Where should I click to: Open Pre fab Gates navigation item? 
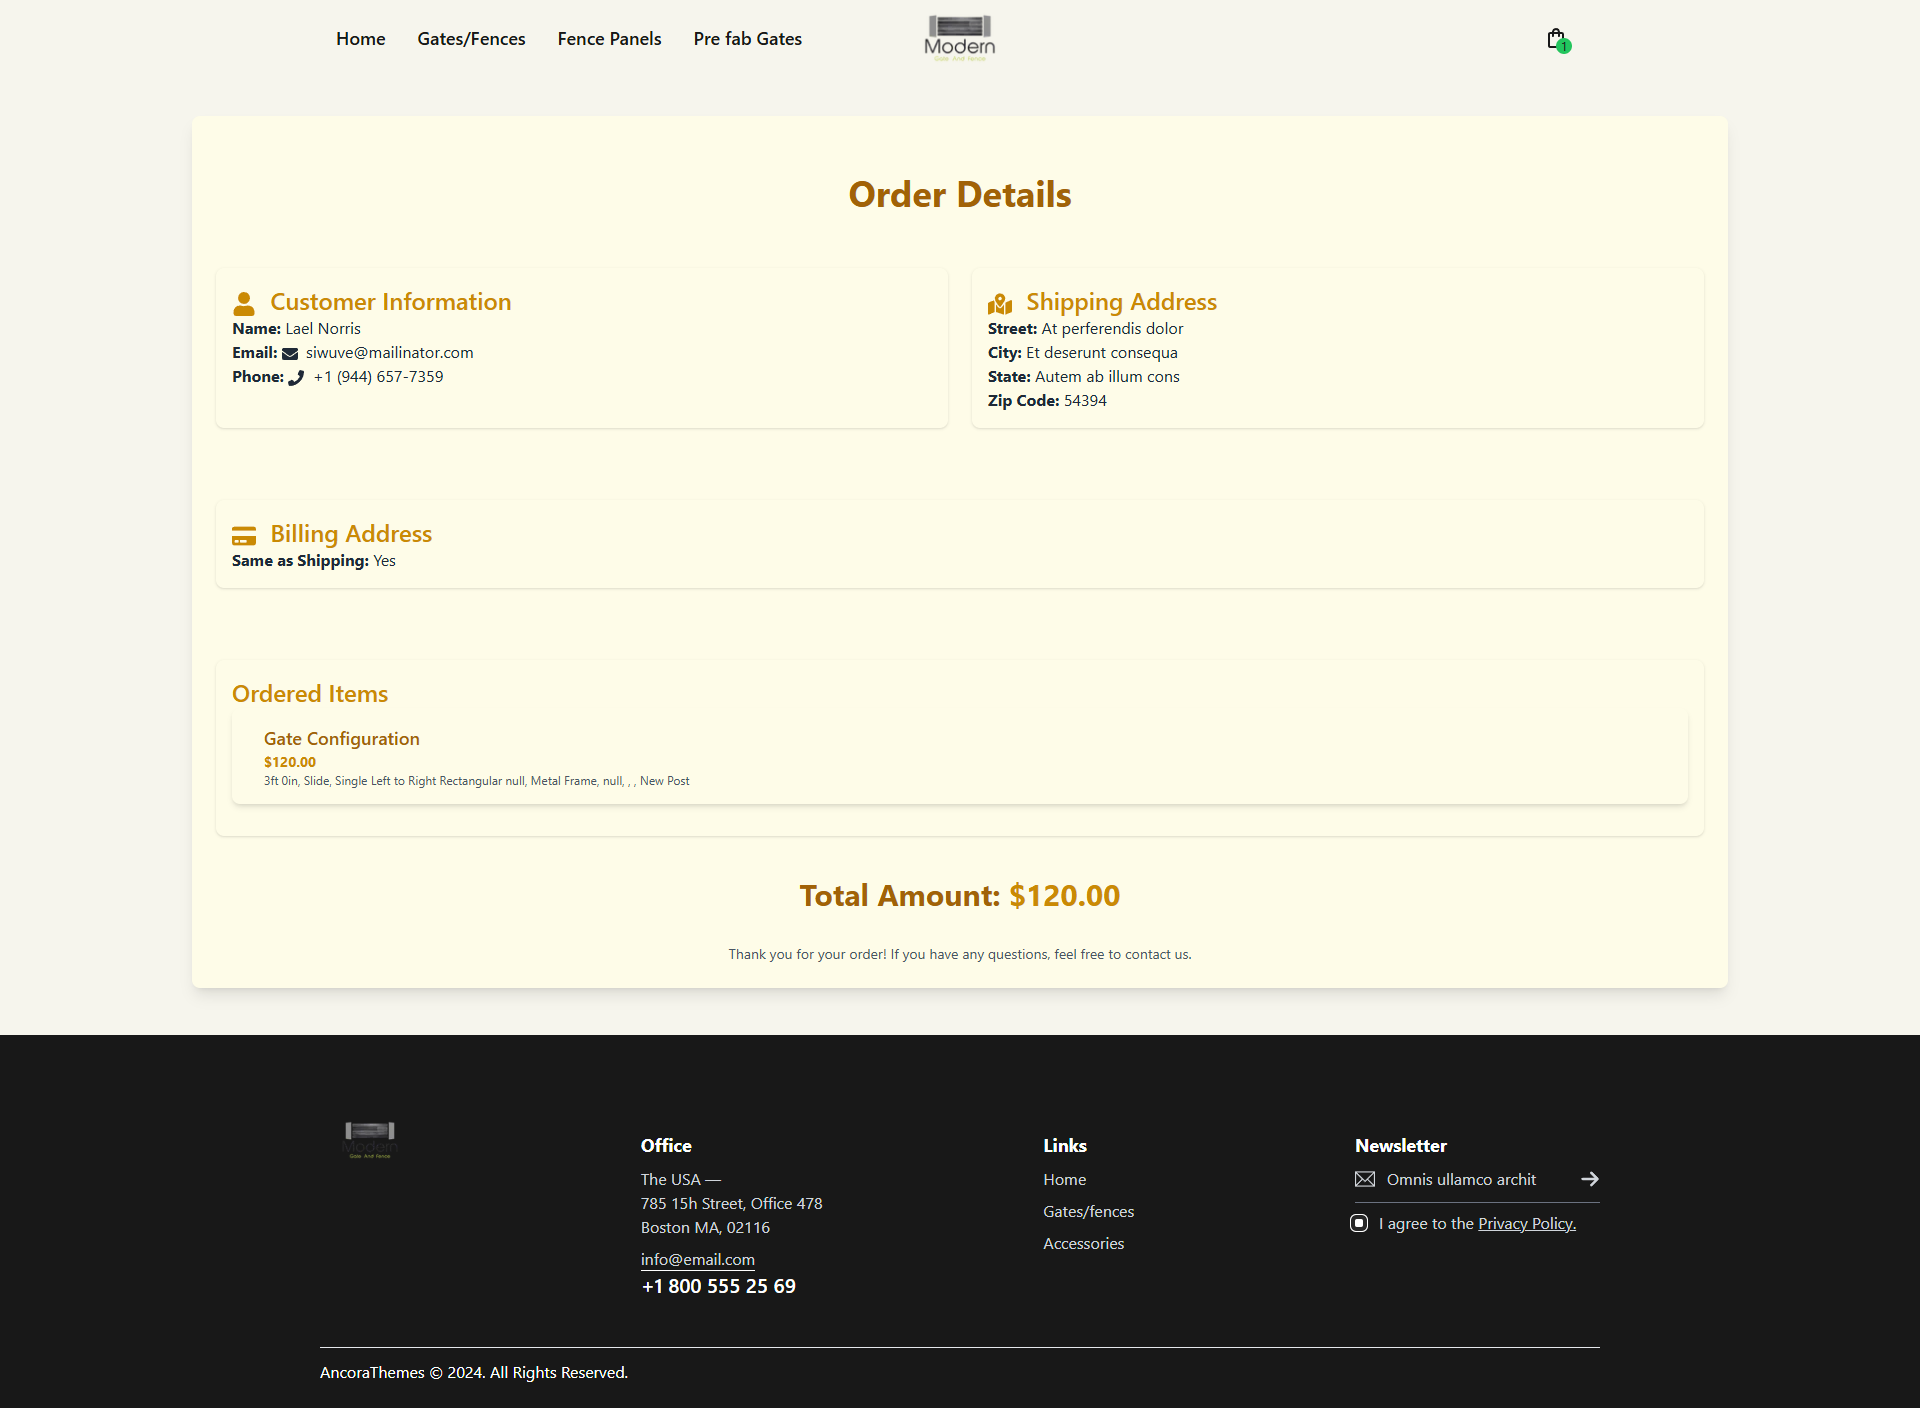click(x=747, y=39)
